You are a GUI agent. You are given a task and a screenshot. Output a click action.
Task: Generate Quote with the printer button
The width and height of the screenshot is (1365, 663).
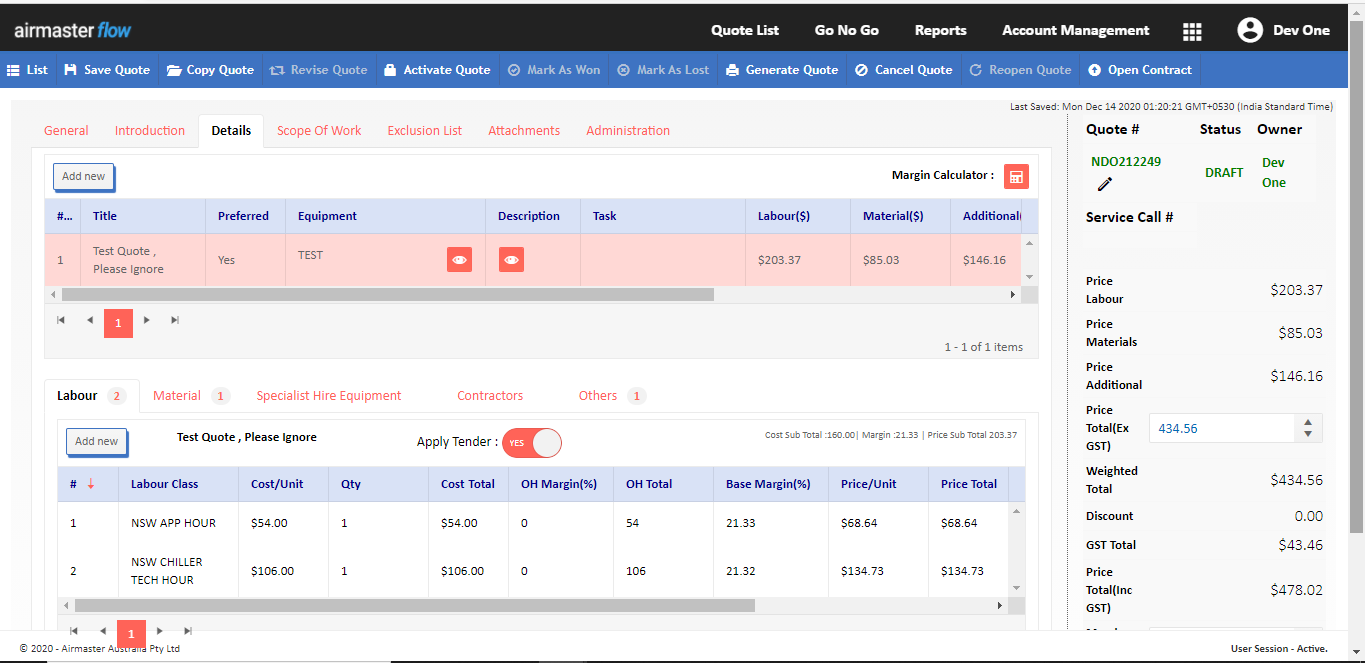[x=782, y=70]
